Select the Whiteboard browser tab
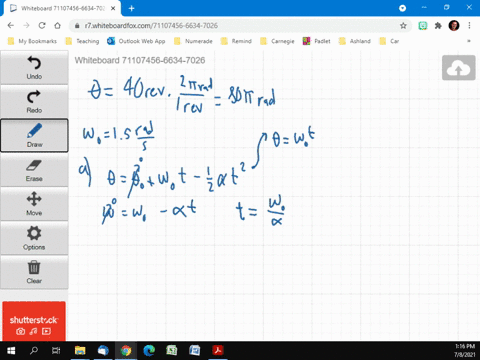 coord(63,8)
